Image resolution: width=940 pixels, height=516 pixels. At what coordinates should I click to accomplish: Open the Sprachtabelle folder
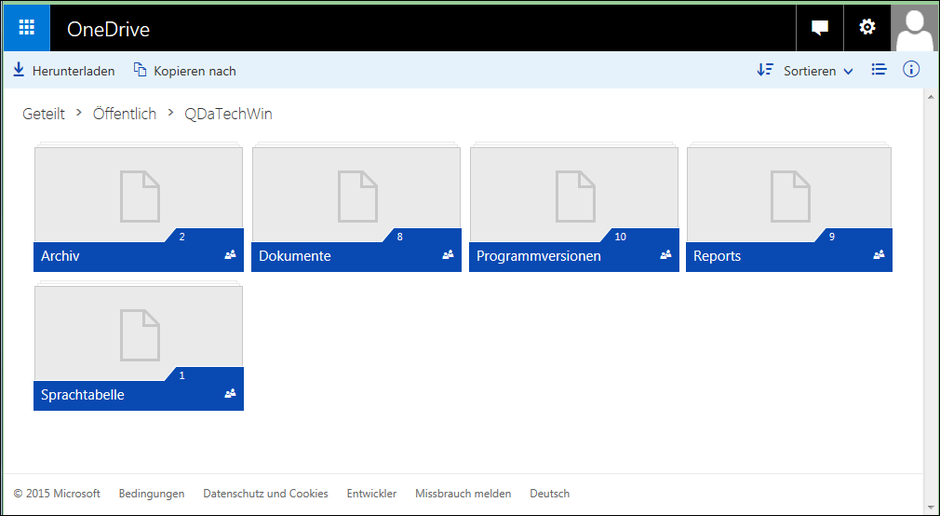138,346
